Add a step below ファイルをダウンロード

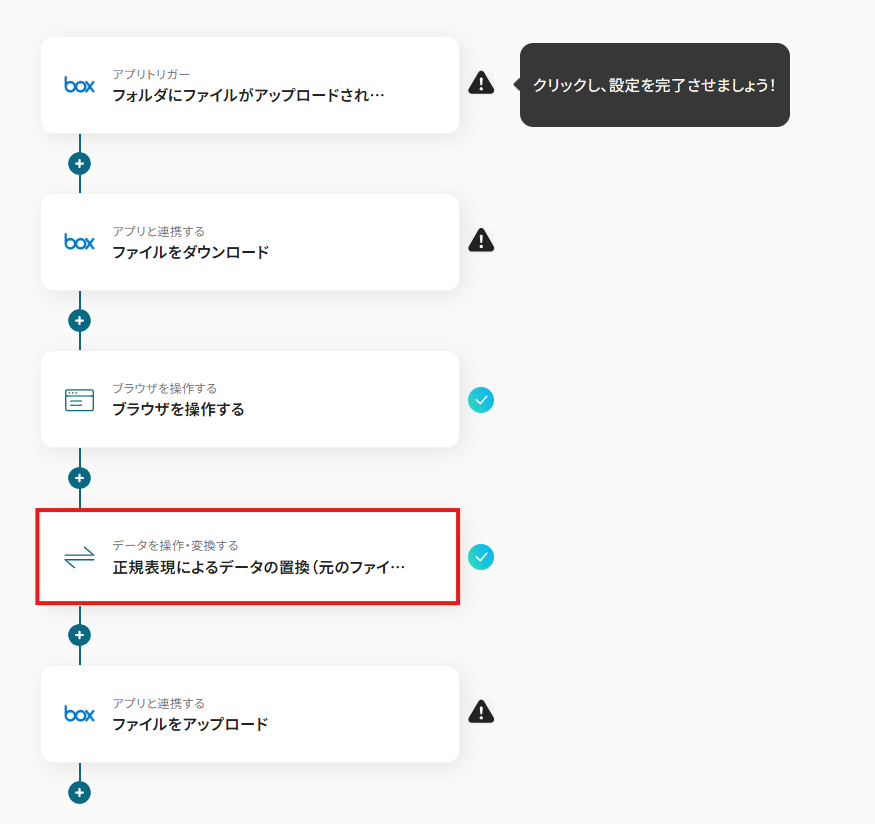pos(79,321)
